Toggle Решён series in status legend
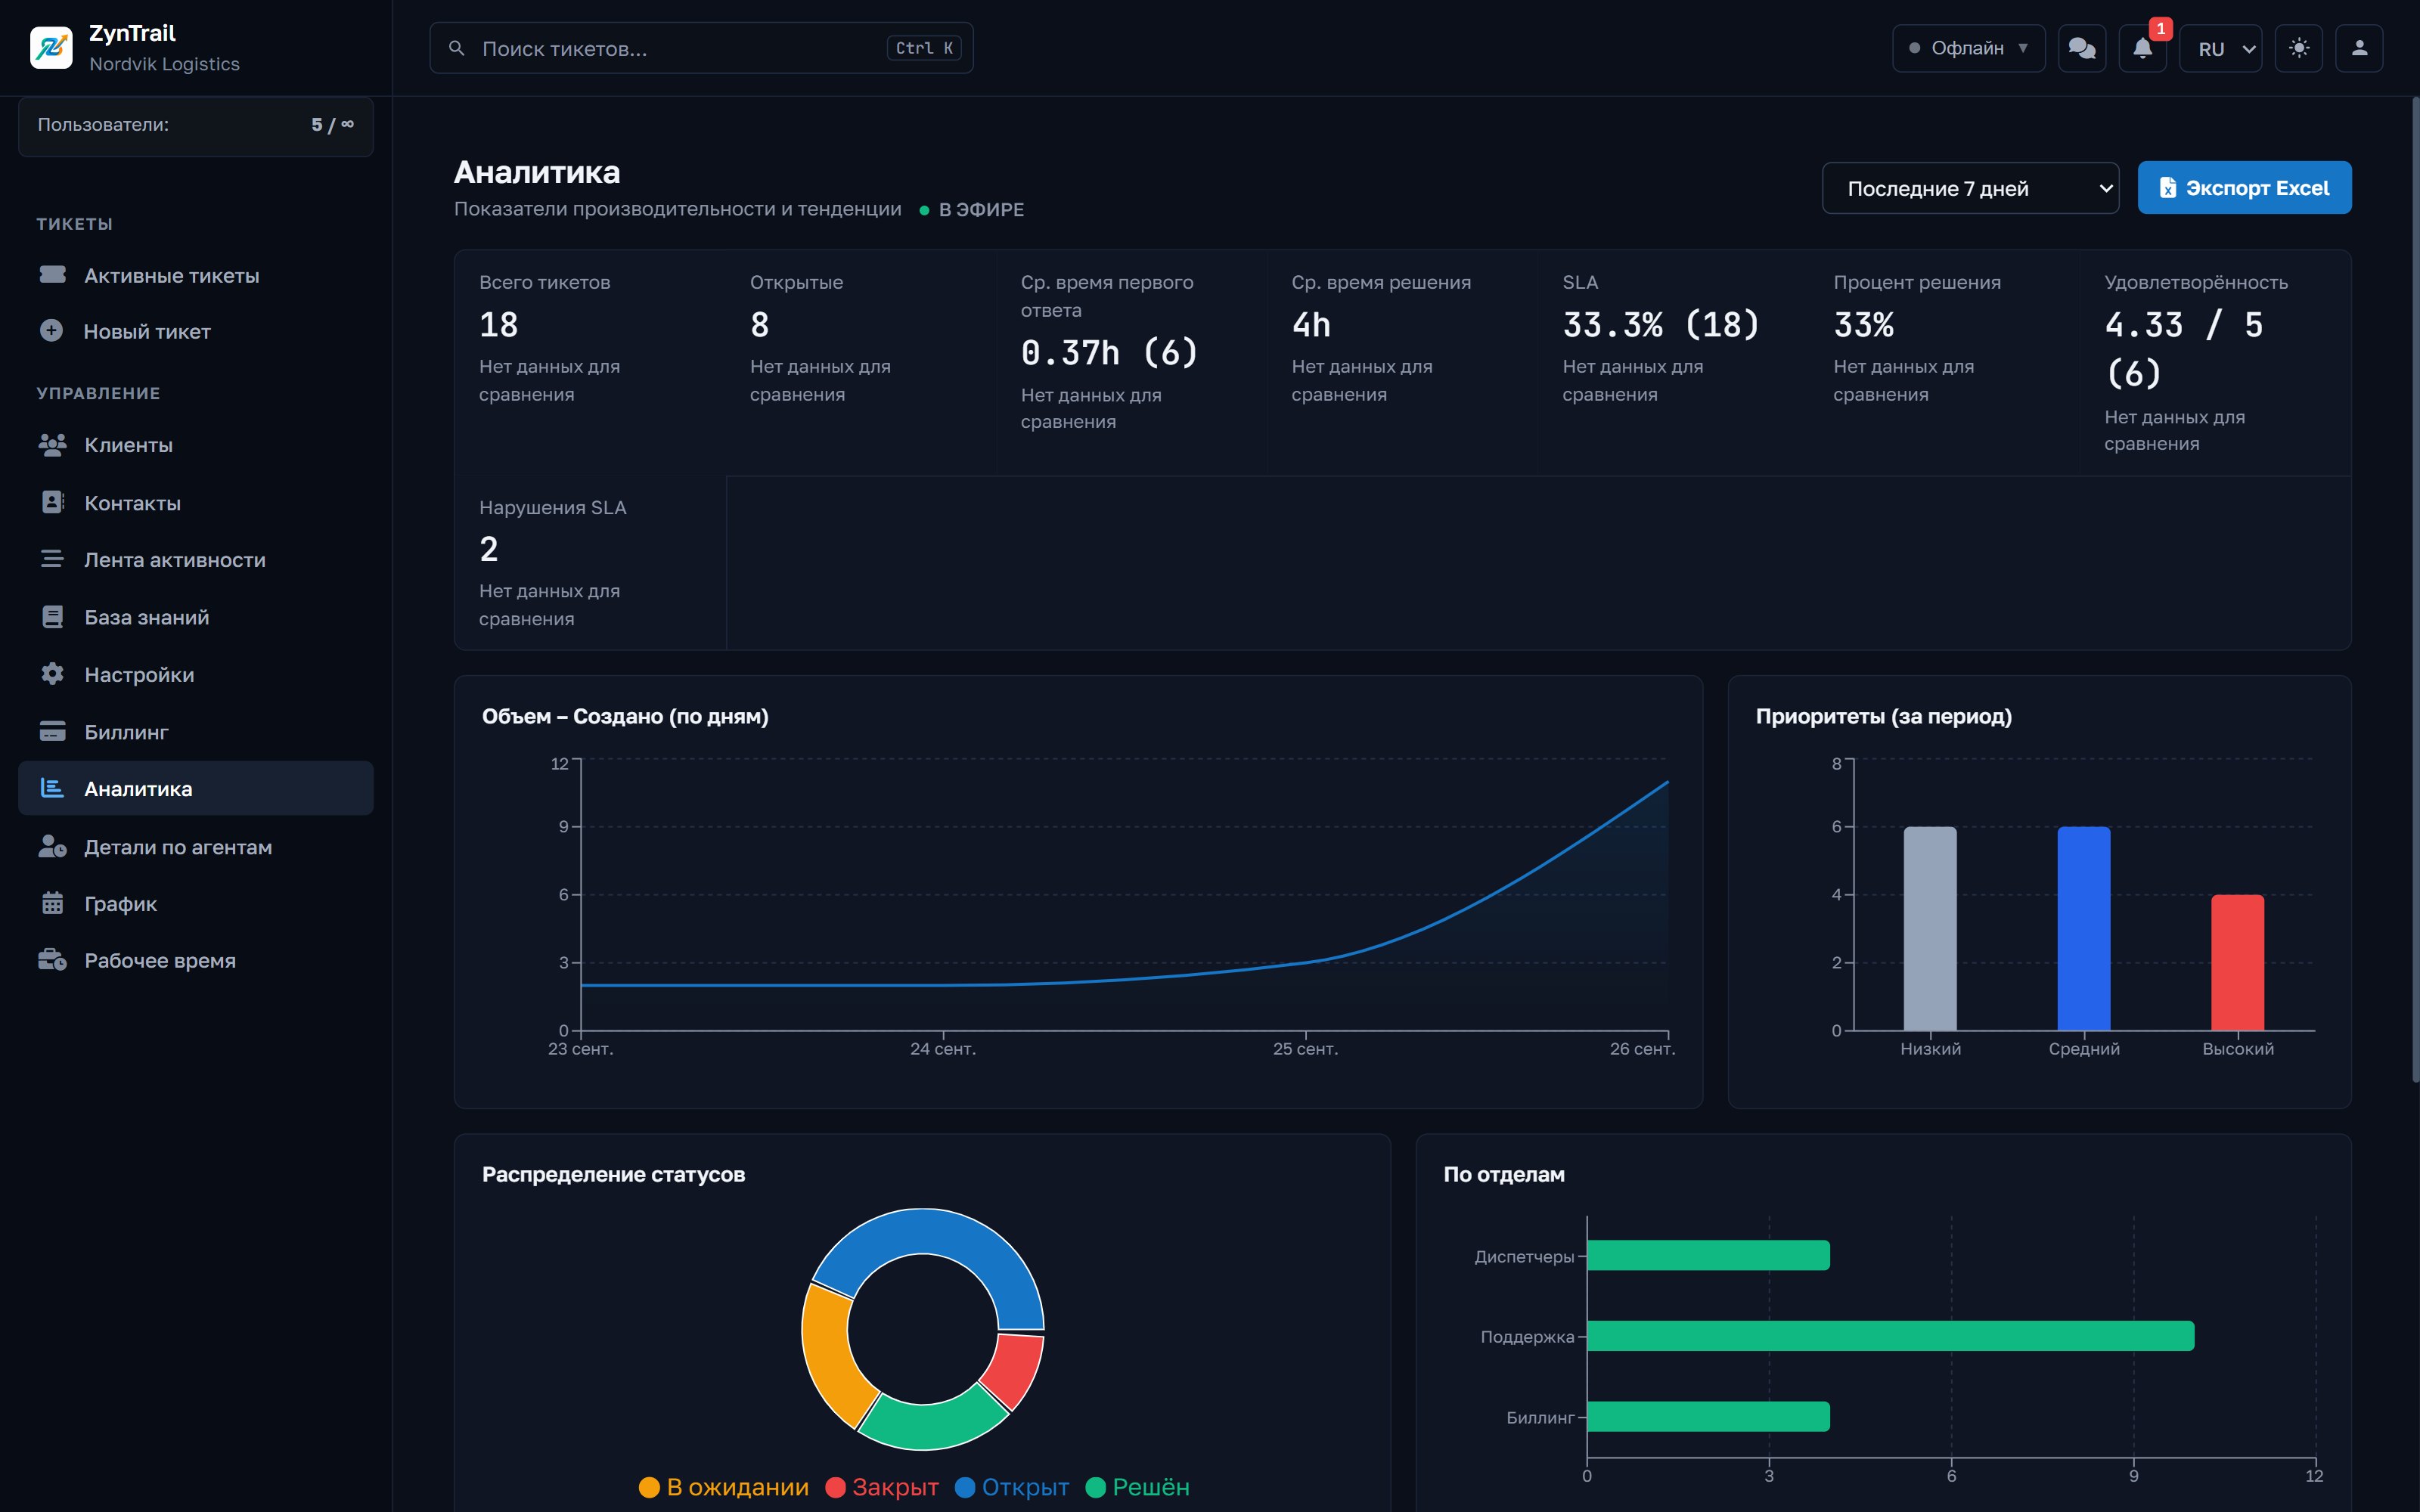 (x=1138, y=1487)
